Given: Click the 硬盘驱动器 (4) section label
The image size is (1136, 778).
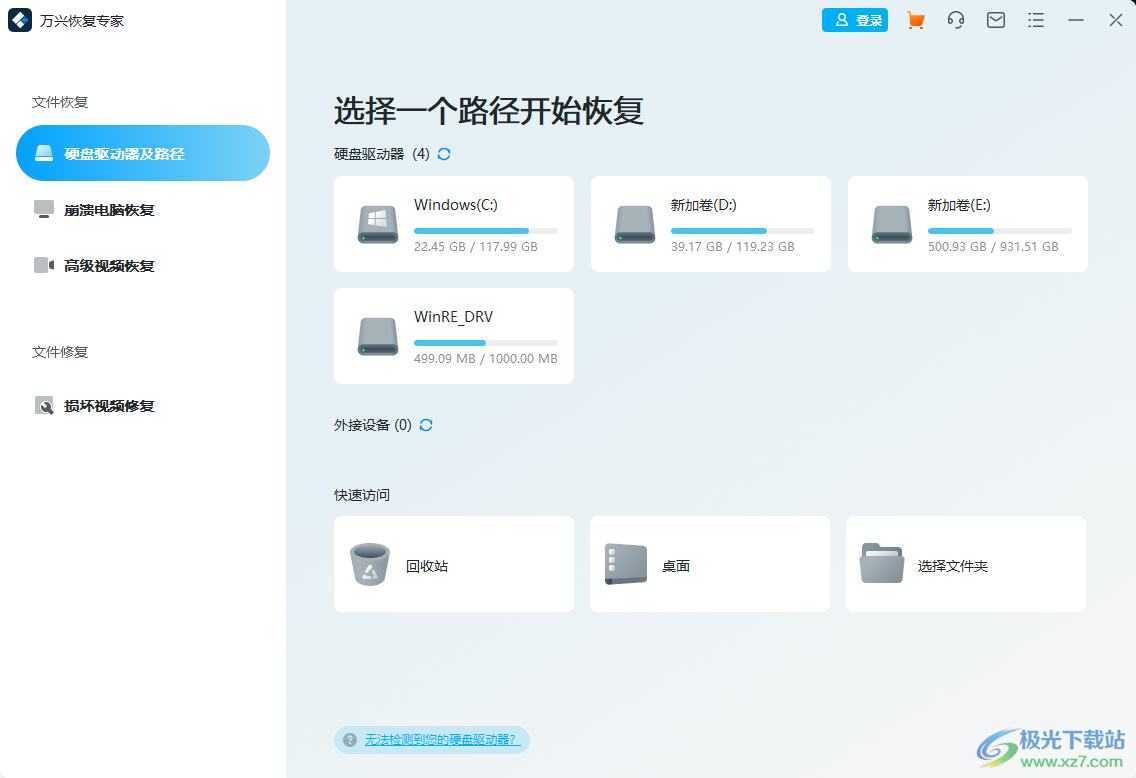Looking at the screenshot, I should tap(382, 154).
